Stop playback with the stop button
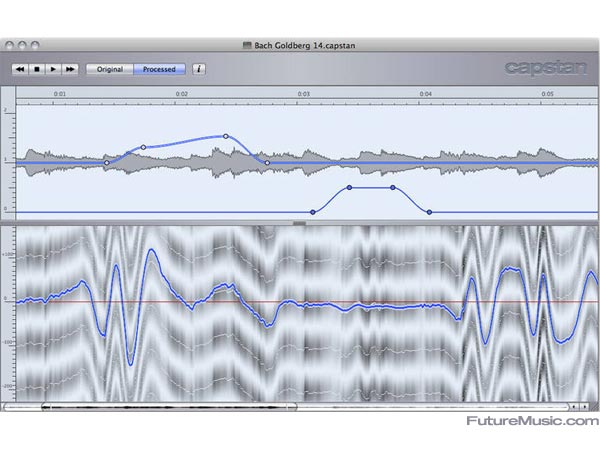Image resolution: width=600 pixels, height=450 pixels. point(37,69)
